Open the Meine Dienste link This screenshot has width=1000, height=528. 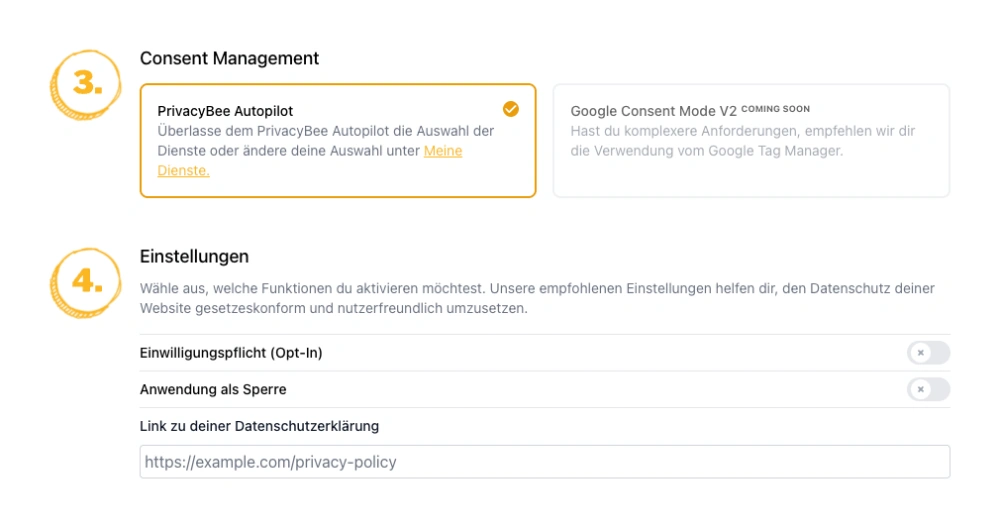point(442,151)
